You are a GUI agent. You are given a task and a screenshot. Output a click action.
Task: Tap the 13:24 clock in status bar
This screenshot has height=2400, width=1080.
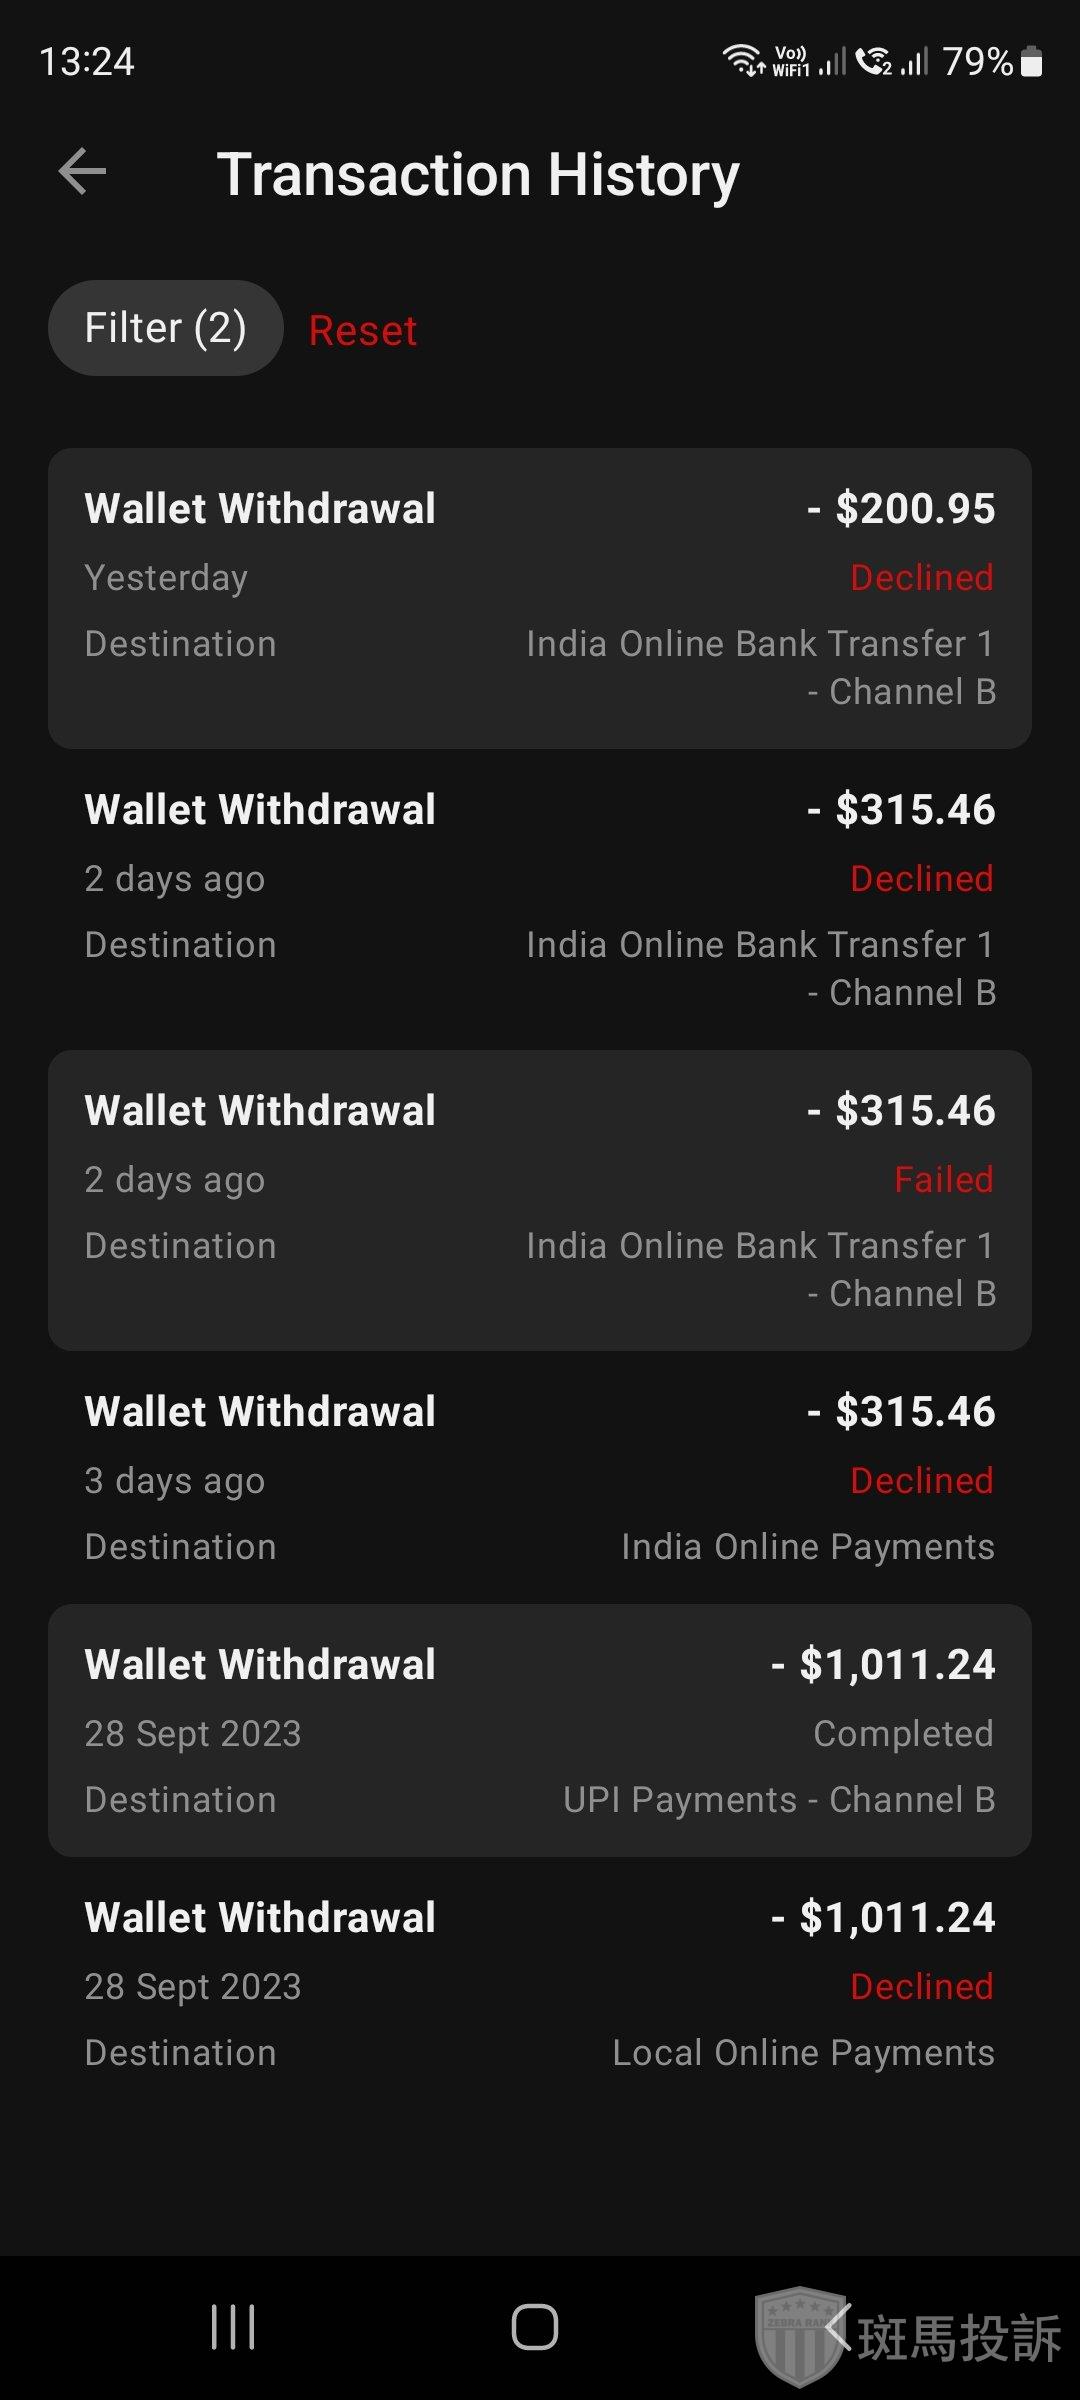coord(87,62)
